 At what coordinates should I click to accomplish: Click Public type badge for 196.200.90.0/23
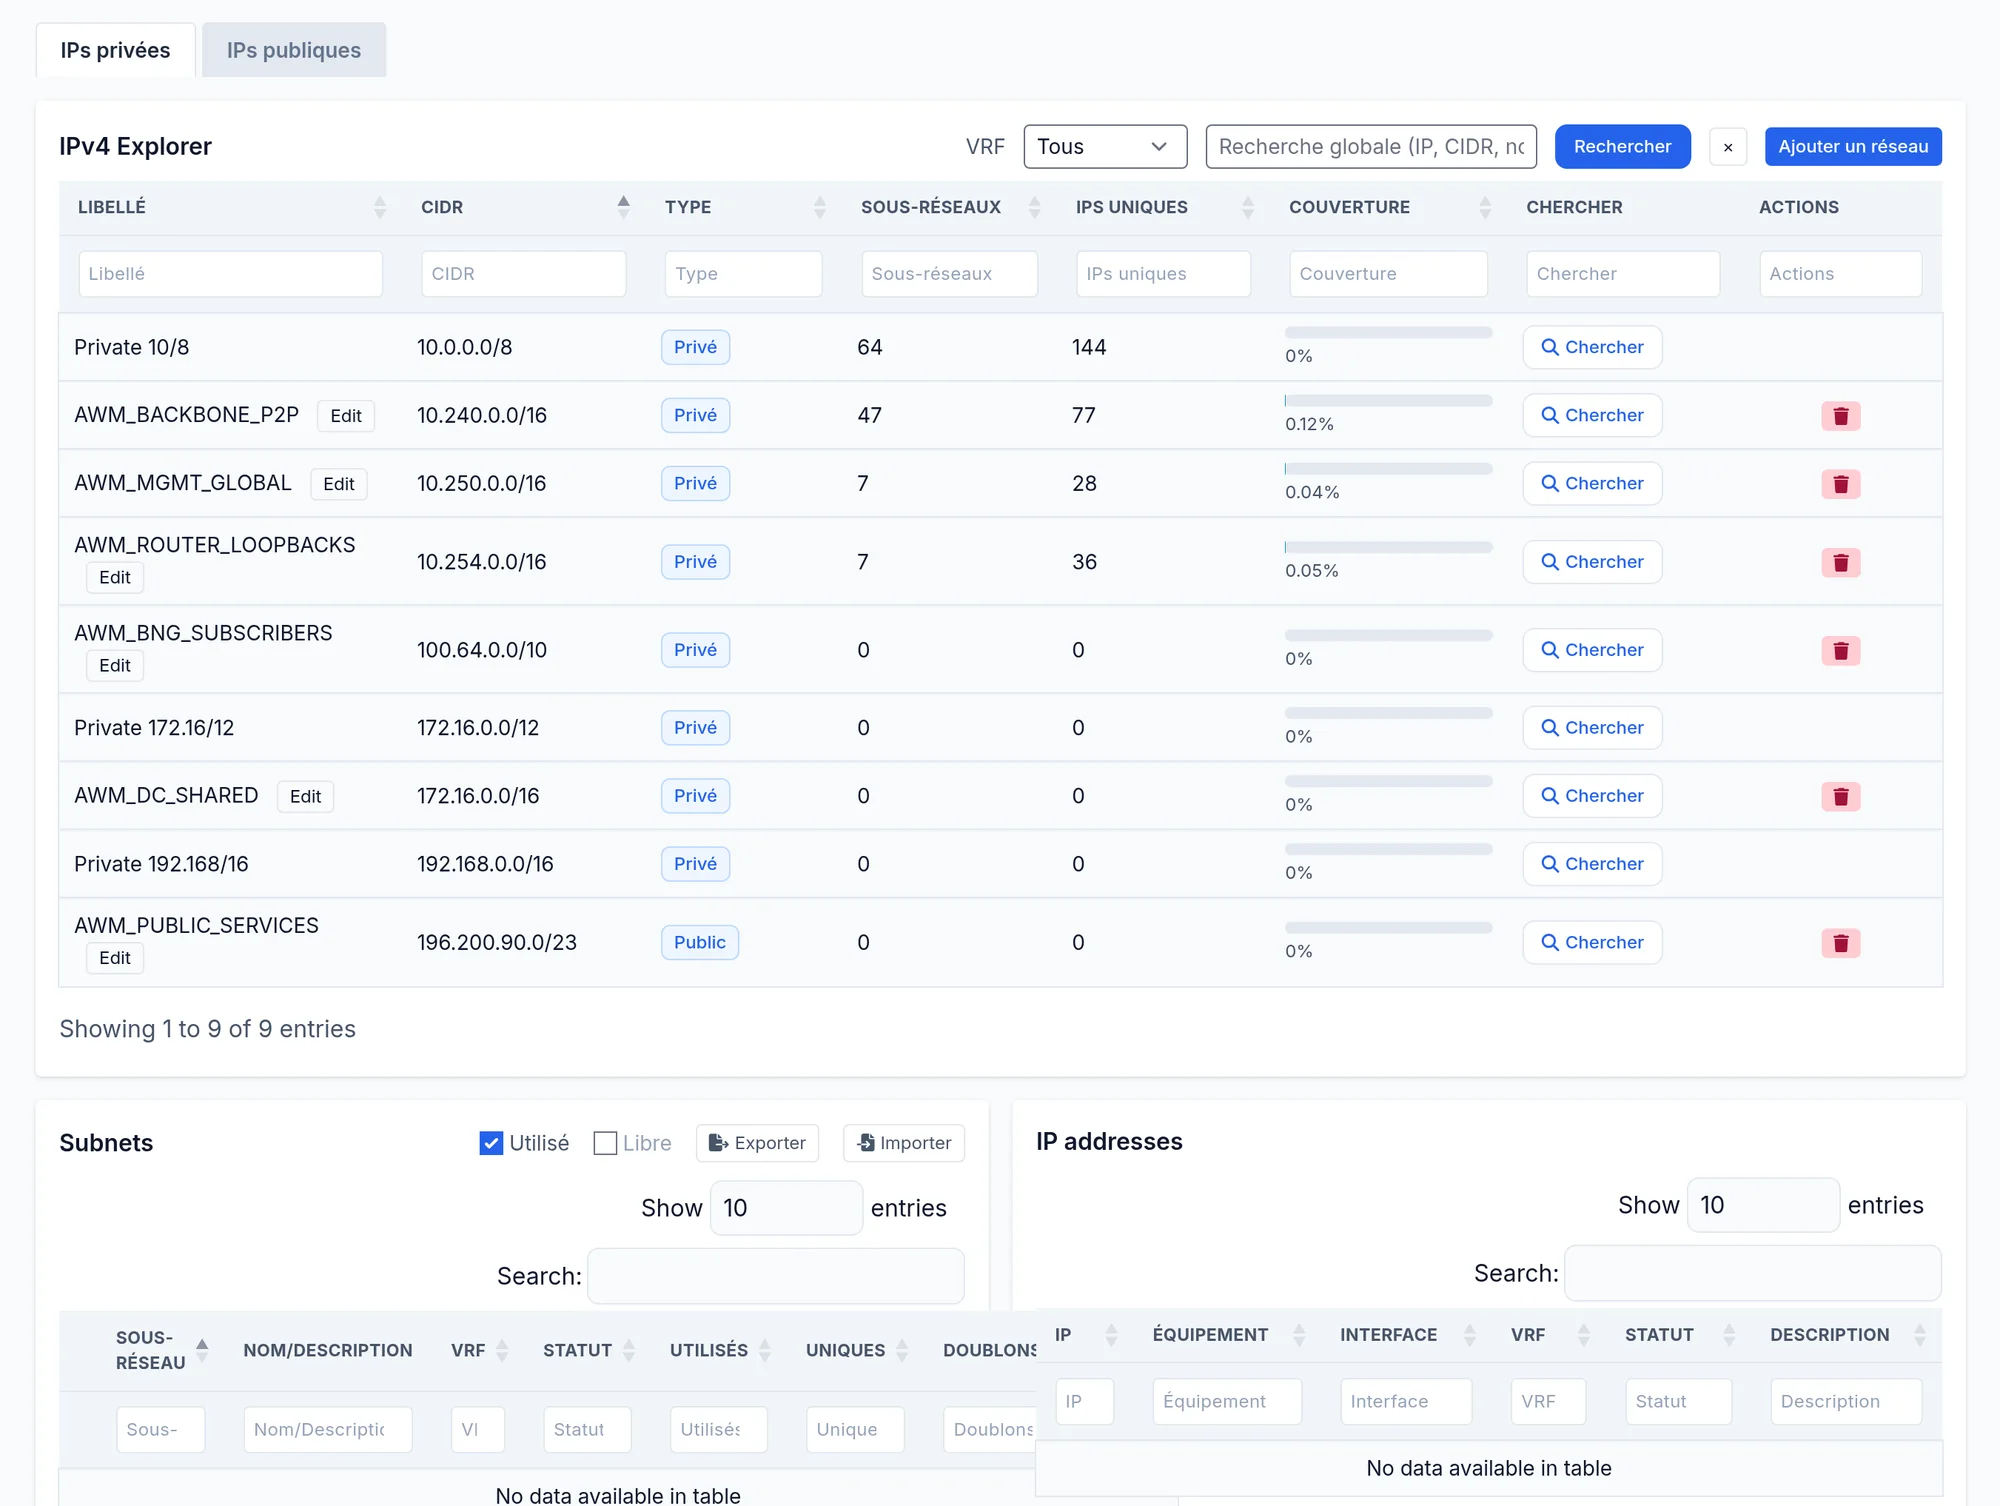pyautogui.click(x=700, y=942)
